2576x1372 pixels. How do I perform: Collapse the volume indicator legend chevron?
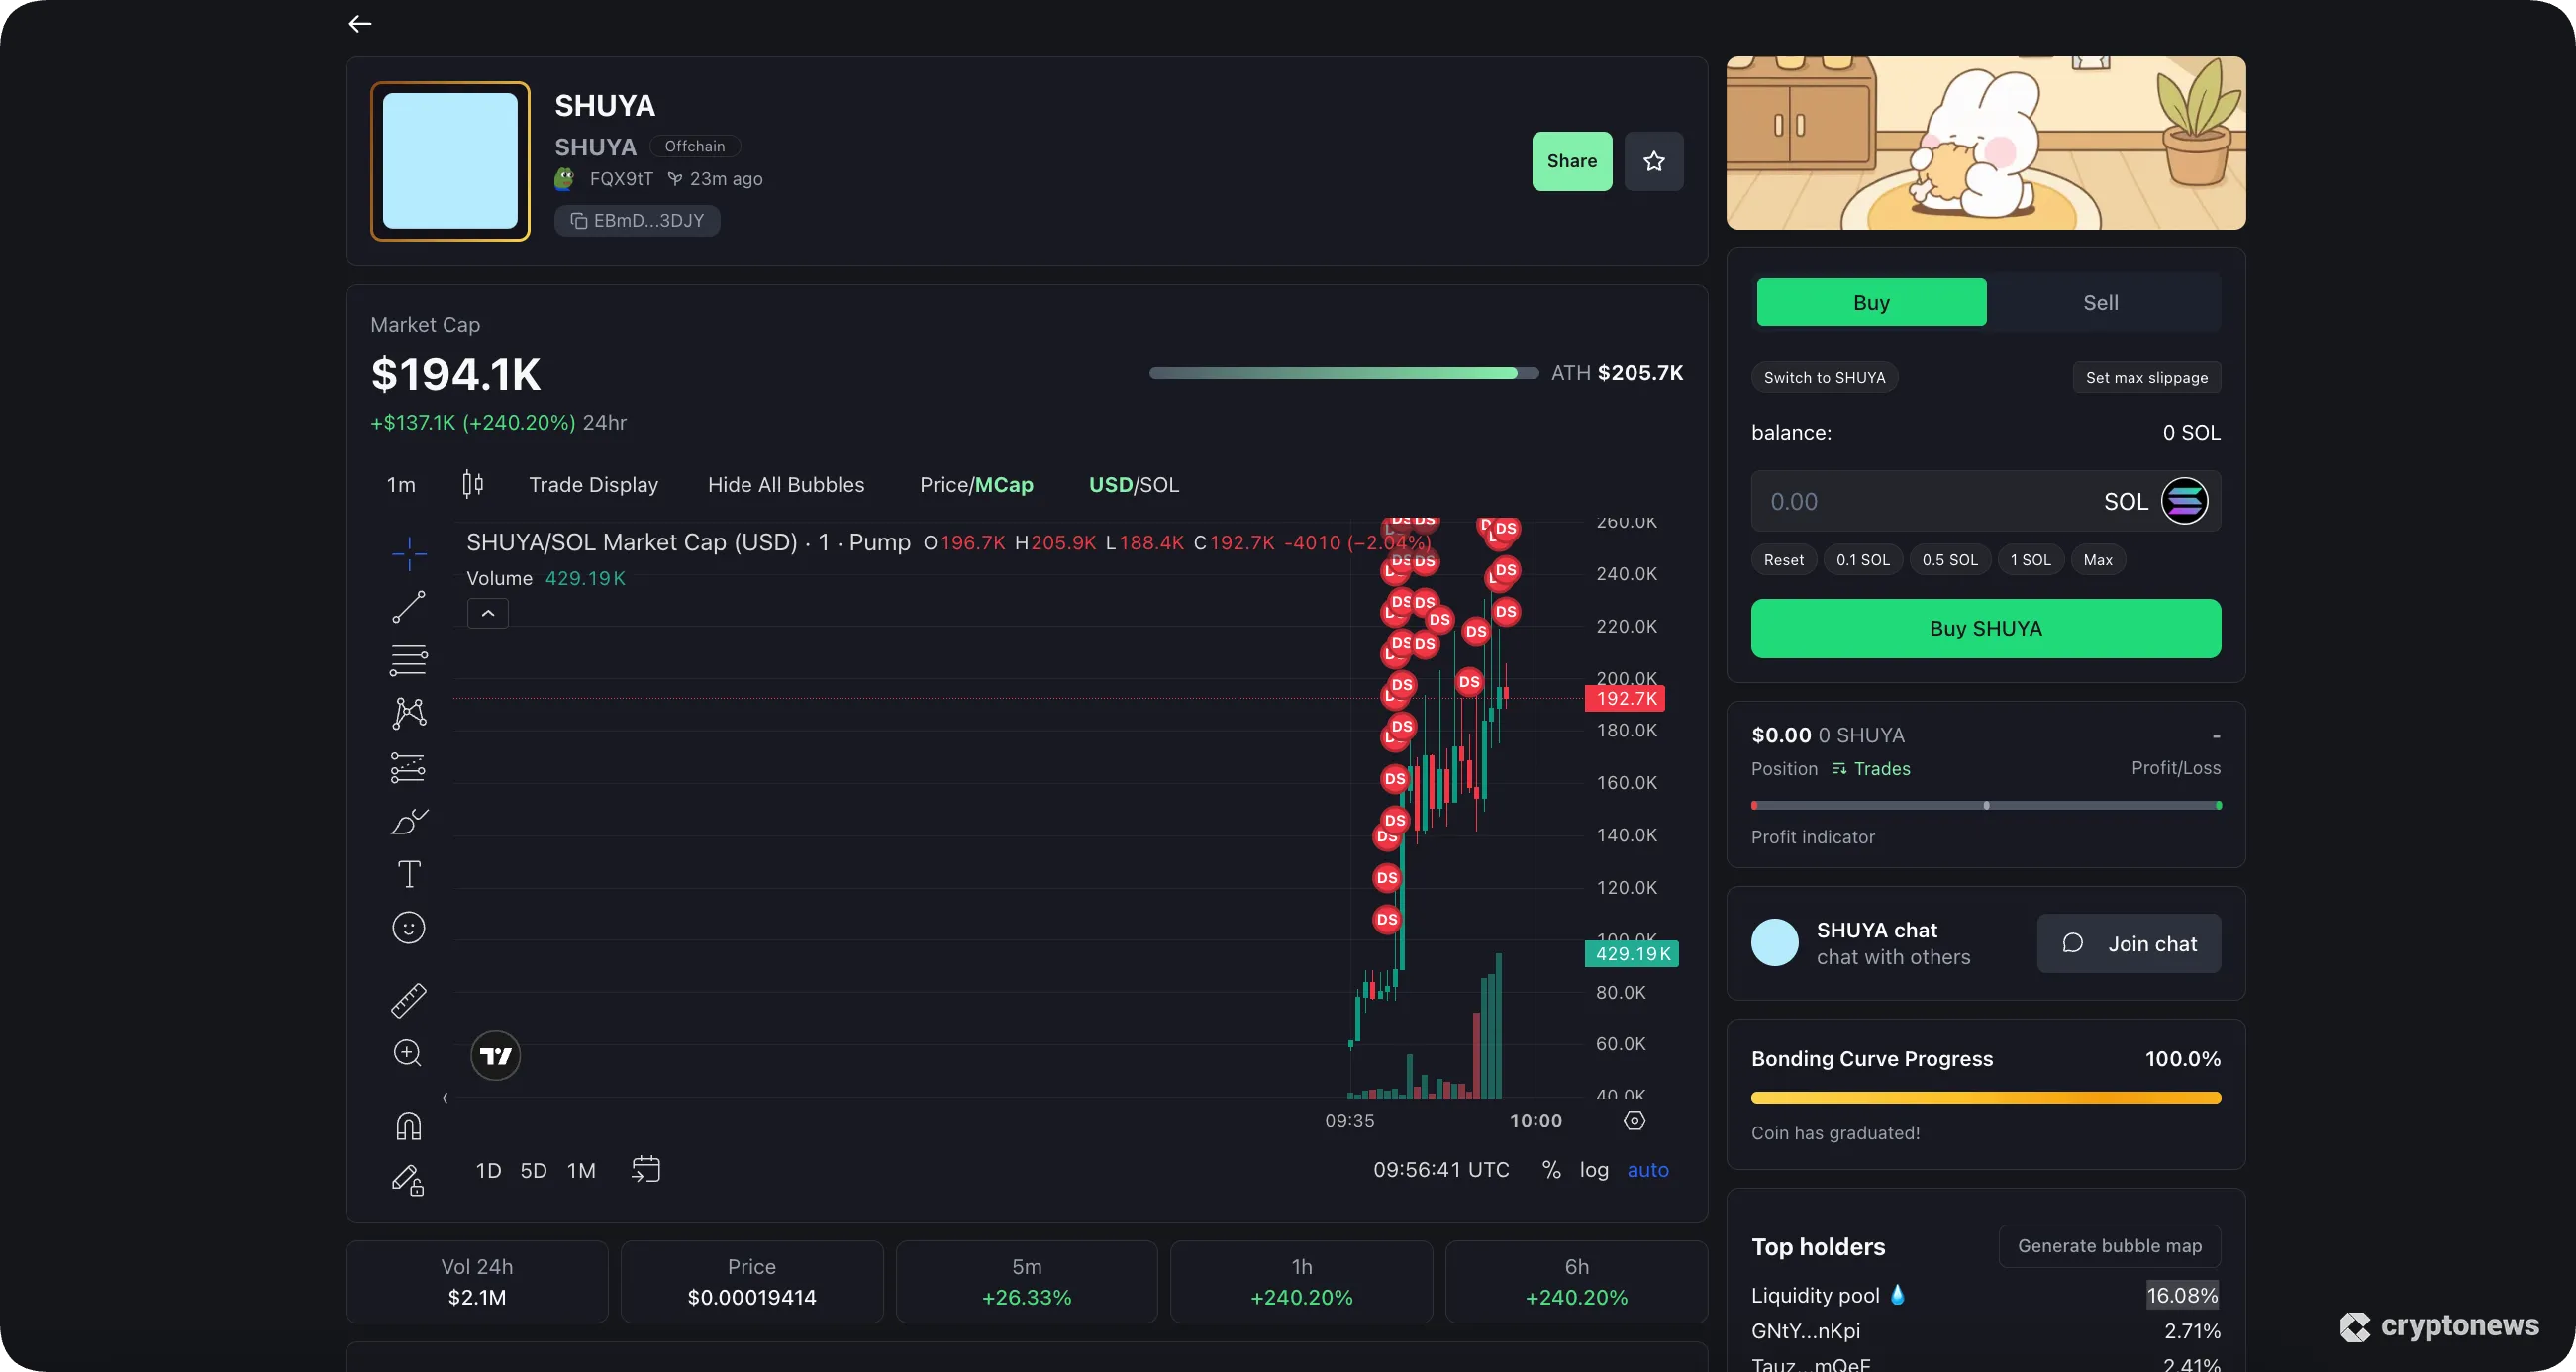(487, 612)
